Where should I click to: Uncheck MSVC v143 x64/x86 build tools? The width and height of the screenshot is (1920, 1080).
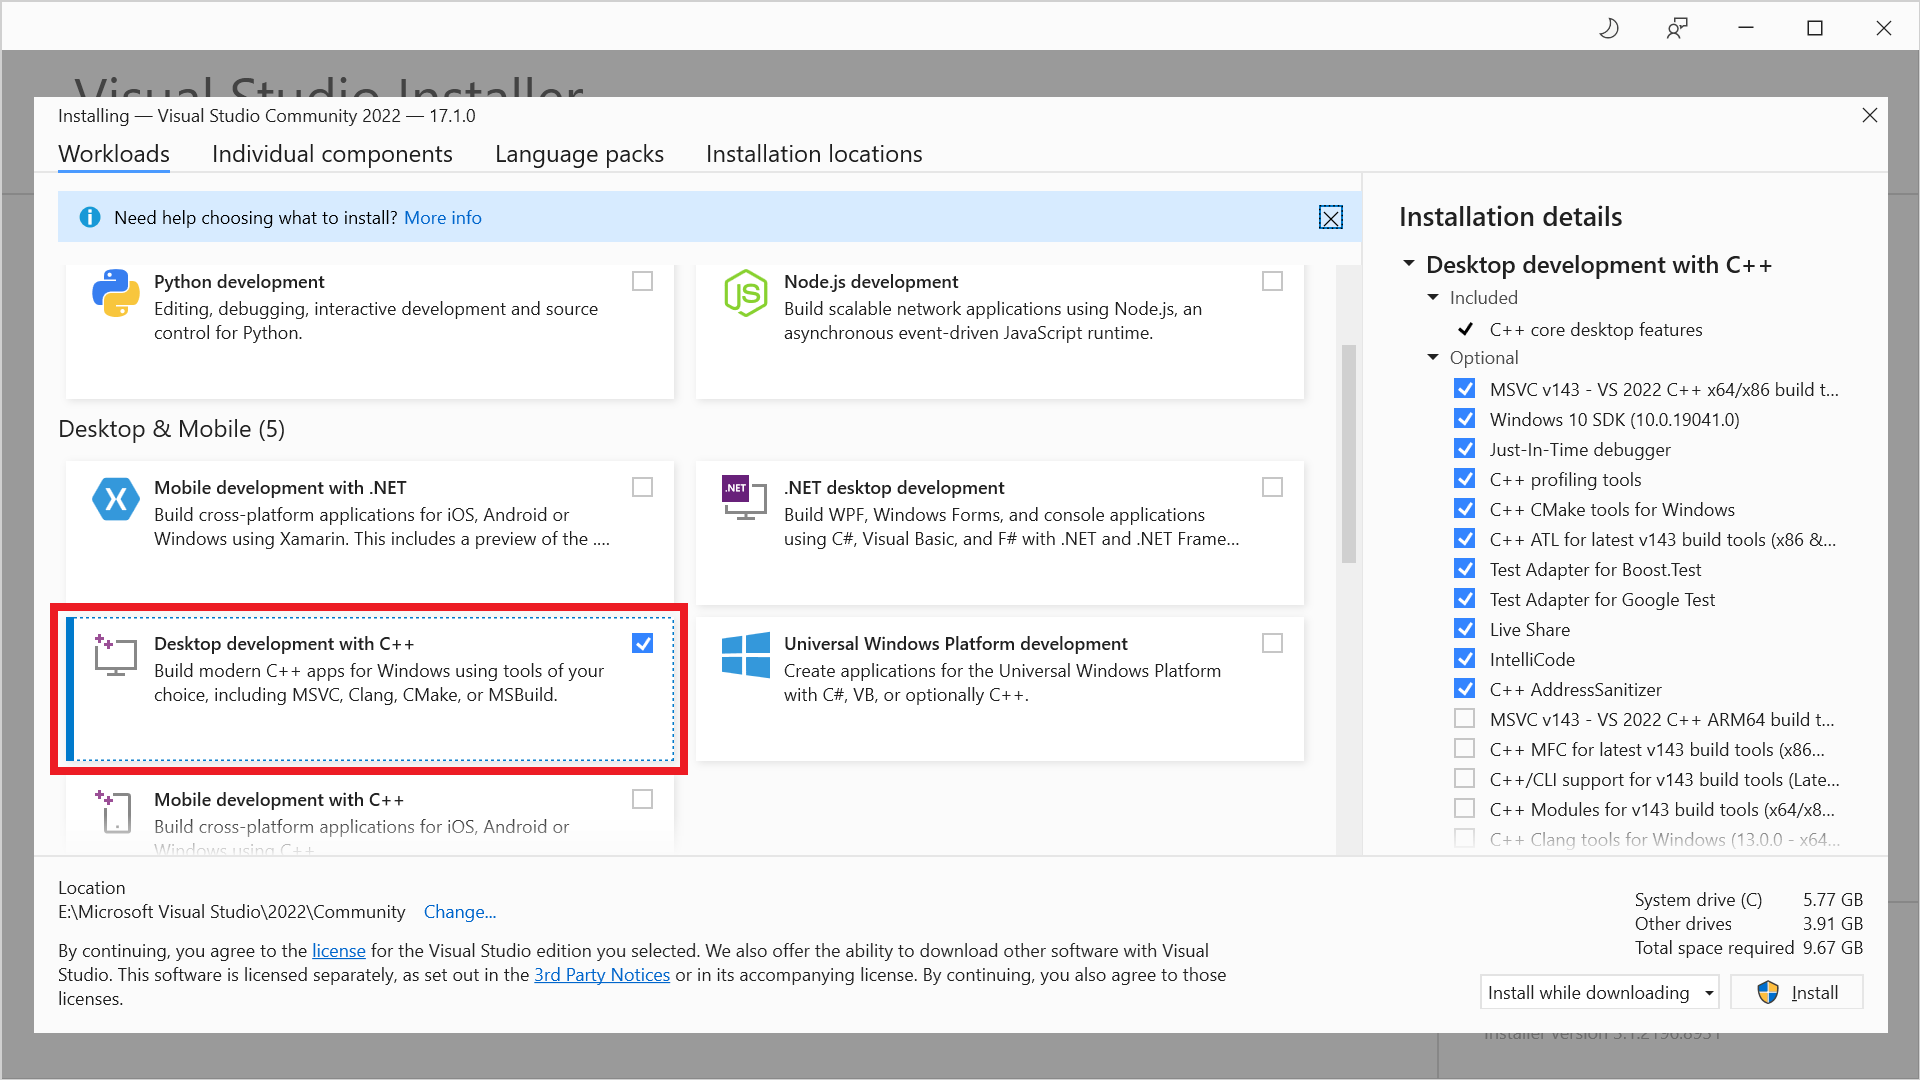click(x=1464, y=389)
